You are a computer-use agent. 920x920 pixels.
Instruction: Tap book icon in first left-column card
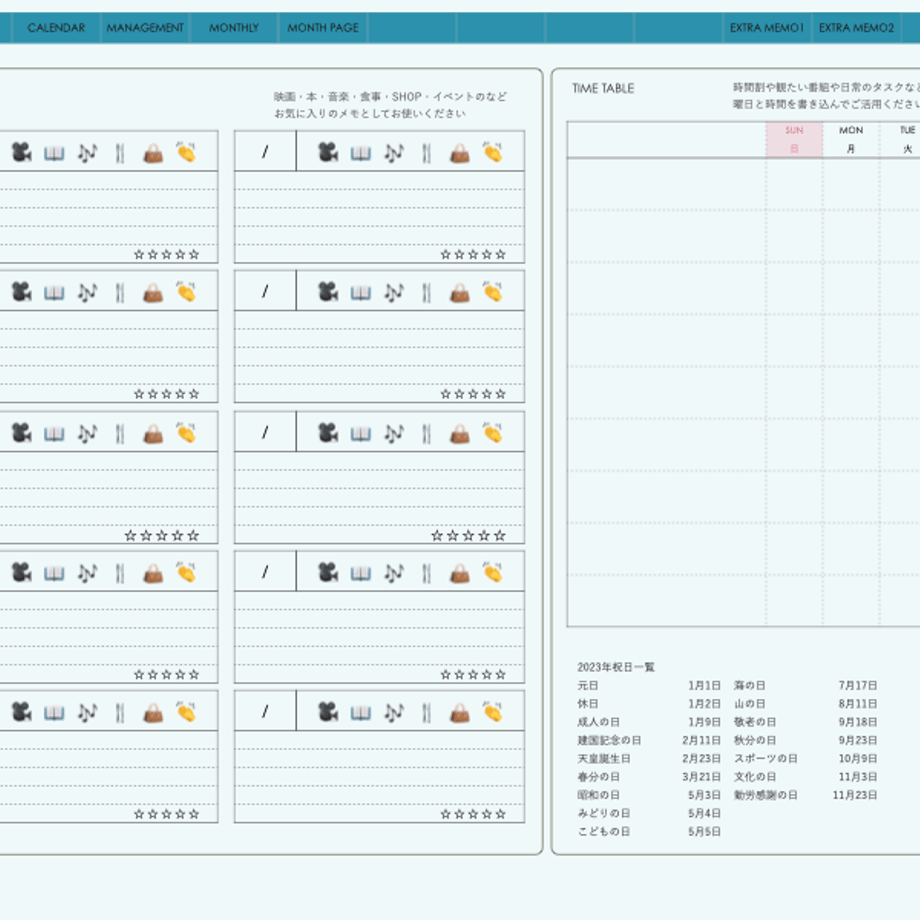(x=54, y=154)
